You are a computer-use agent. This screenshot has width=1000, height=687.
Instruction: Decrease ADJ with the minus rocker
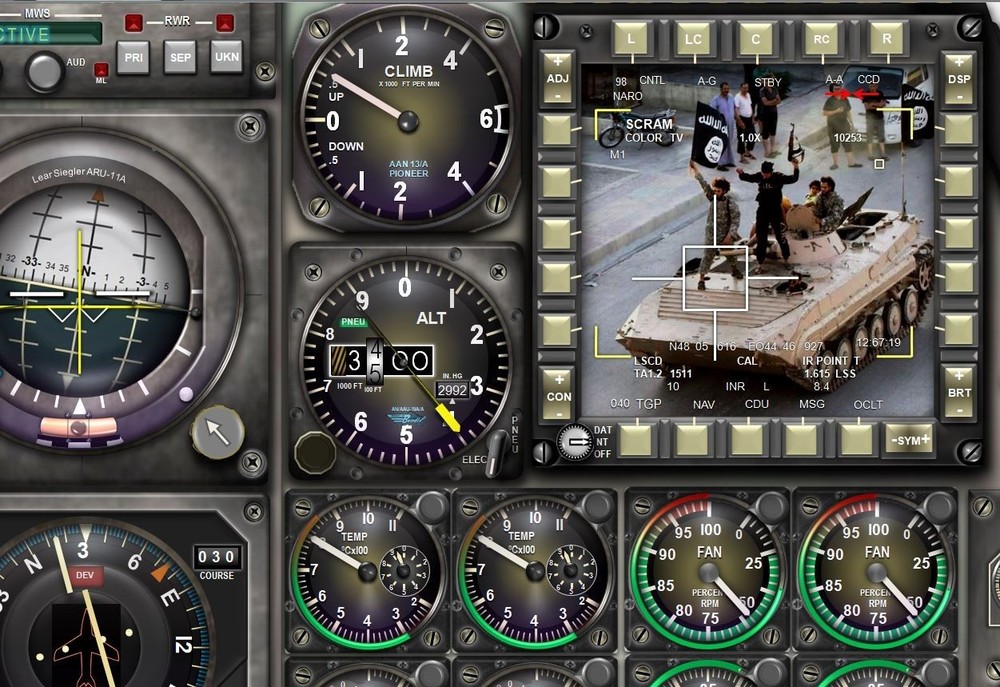(x=557, y=96)
